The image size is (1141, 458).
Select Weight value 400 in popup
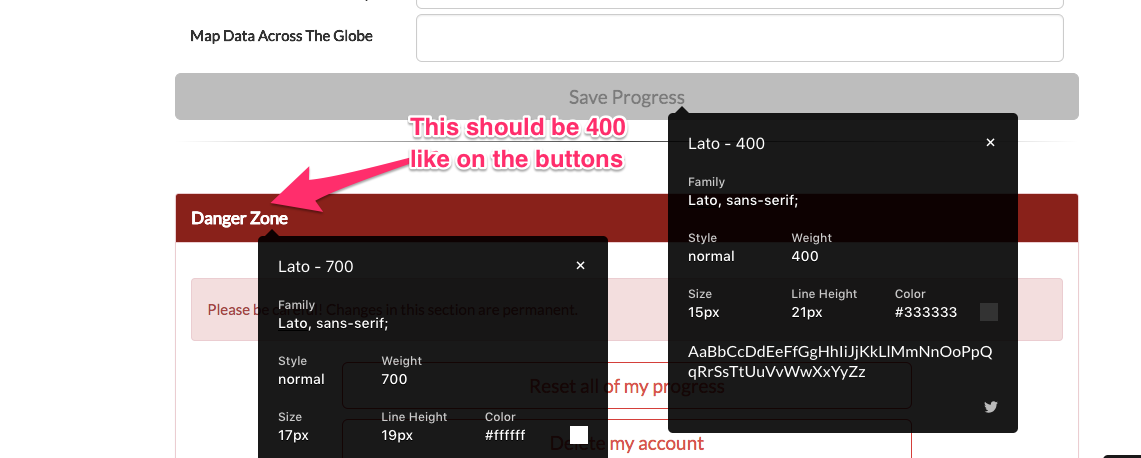pos(805,256)
